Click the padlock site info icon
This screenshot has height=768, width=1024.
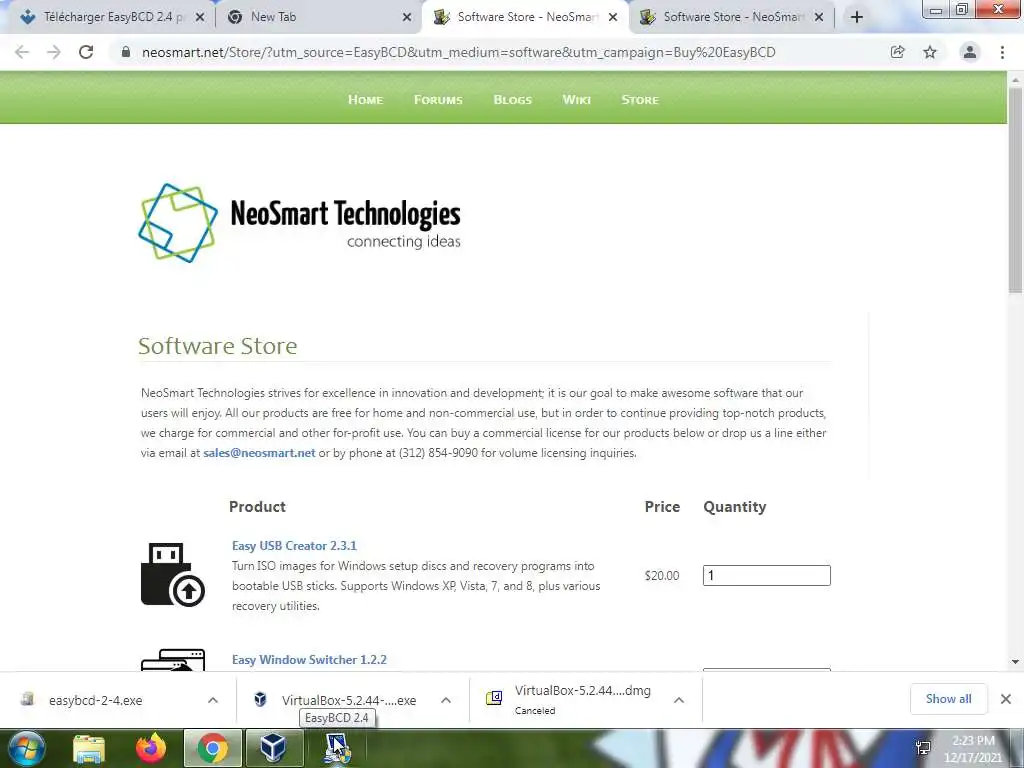pos(126,52)
